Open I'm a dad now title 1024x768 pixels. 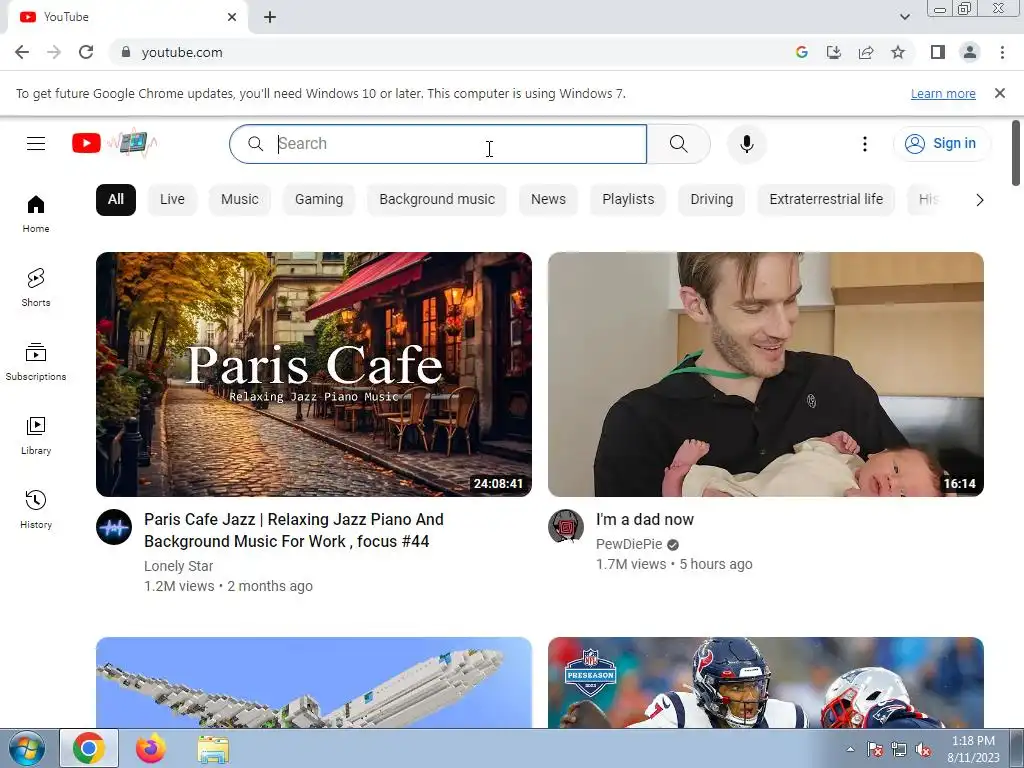(x=645, y=520)
